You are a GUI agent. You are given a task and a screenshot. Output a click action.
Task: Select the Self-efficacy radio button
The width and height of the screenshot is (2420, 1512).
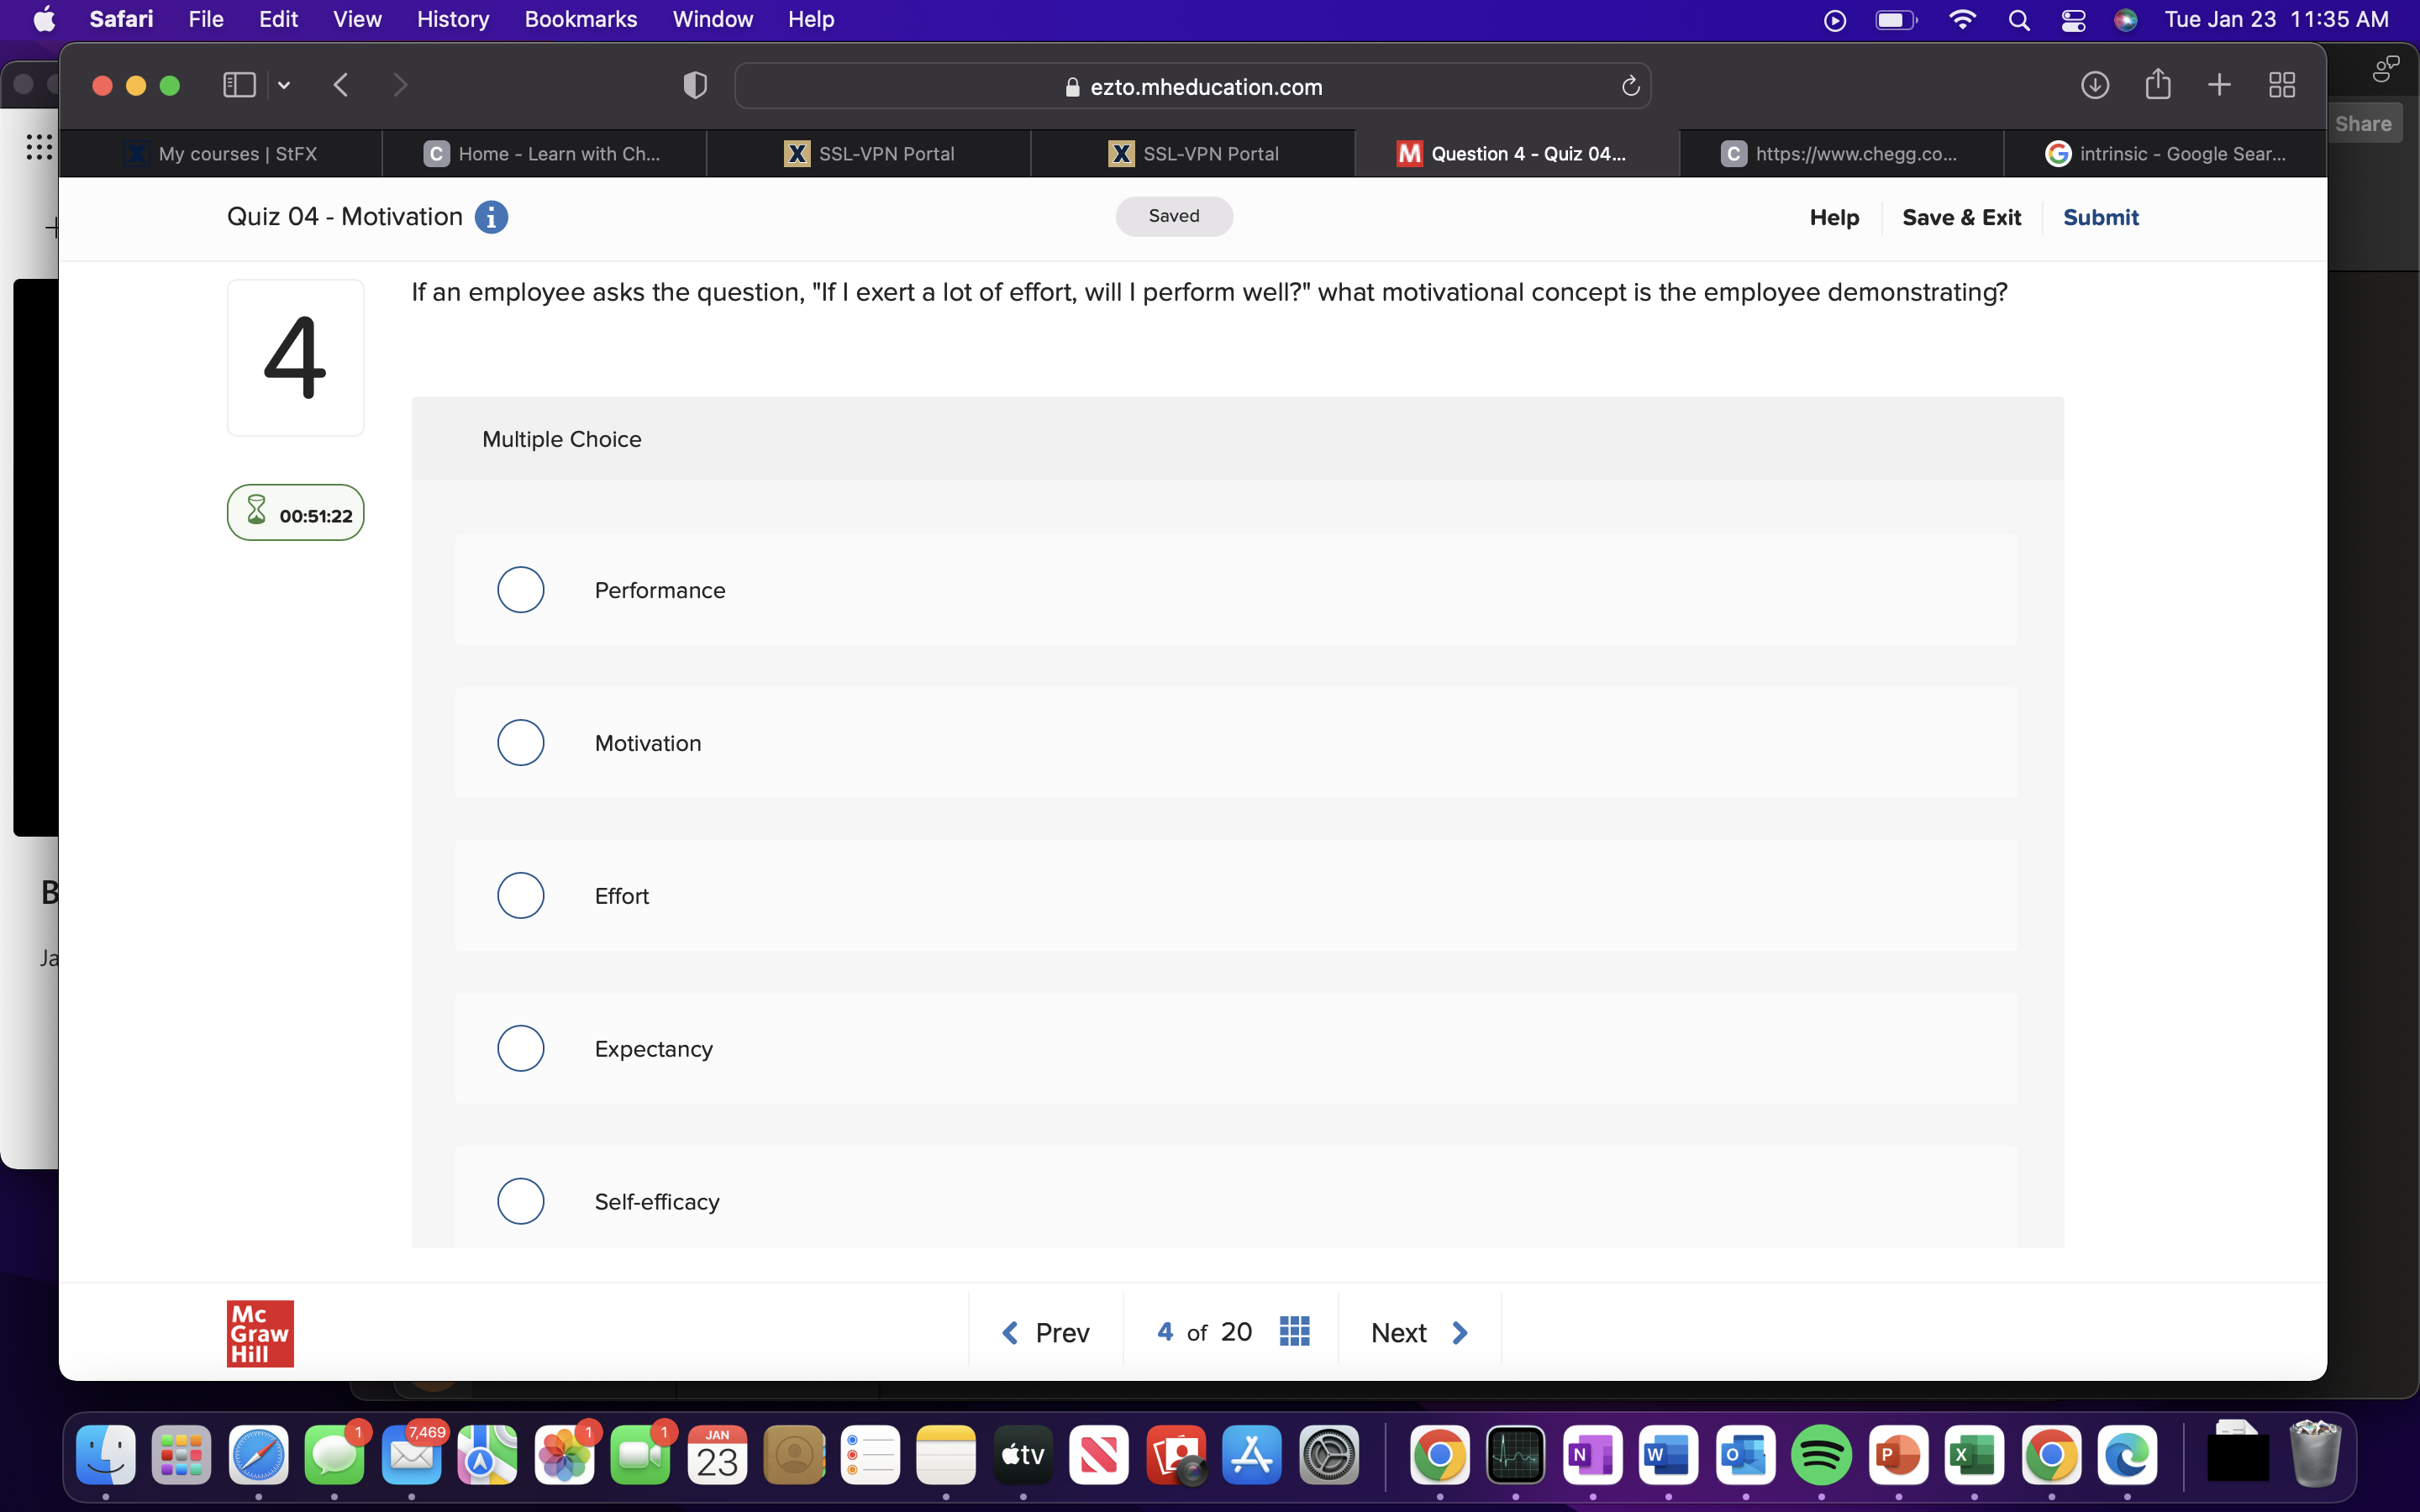pyautogui.click(x=521, y=1201)
